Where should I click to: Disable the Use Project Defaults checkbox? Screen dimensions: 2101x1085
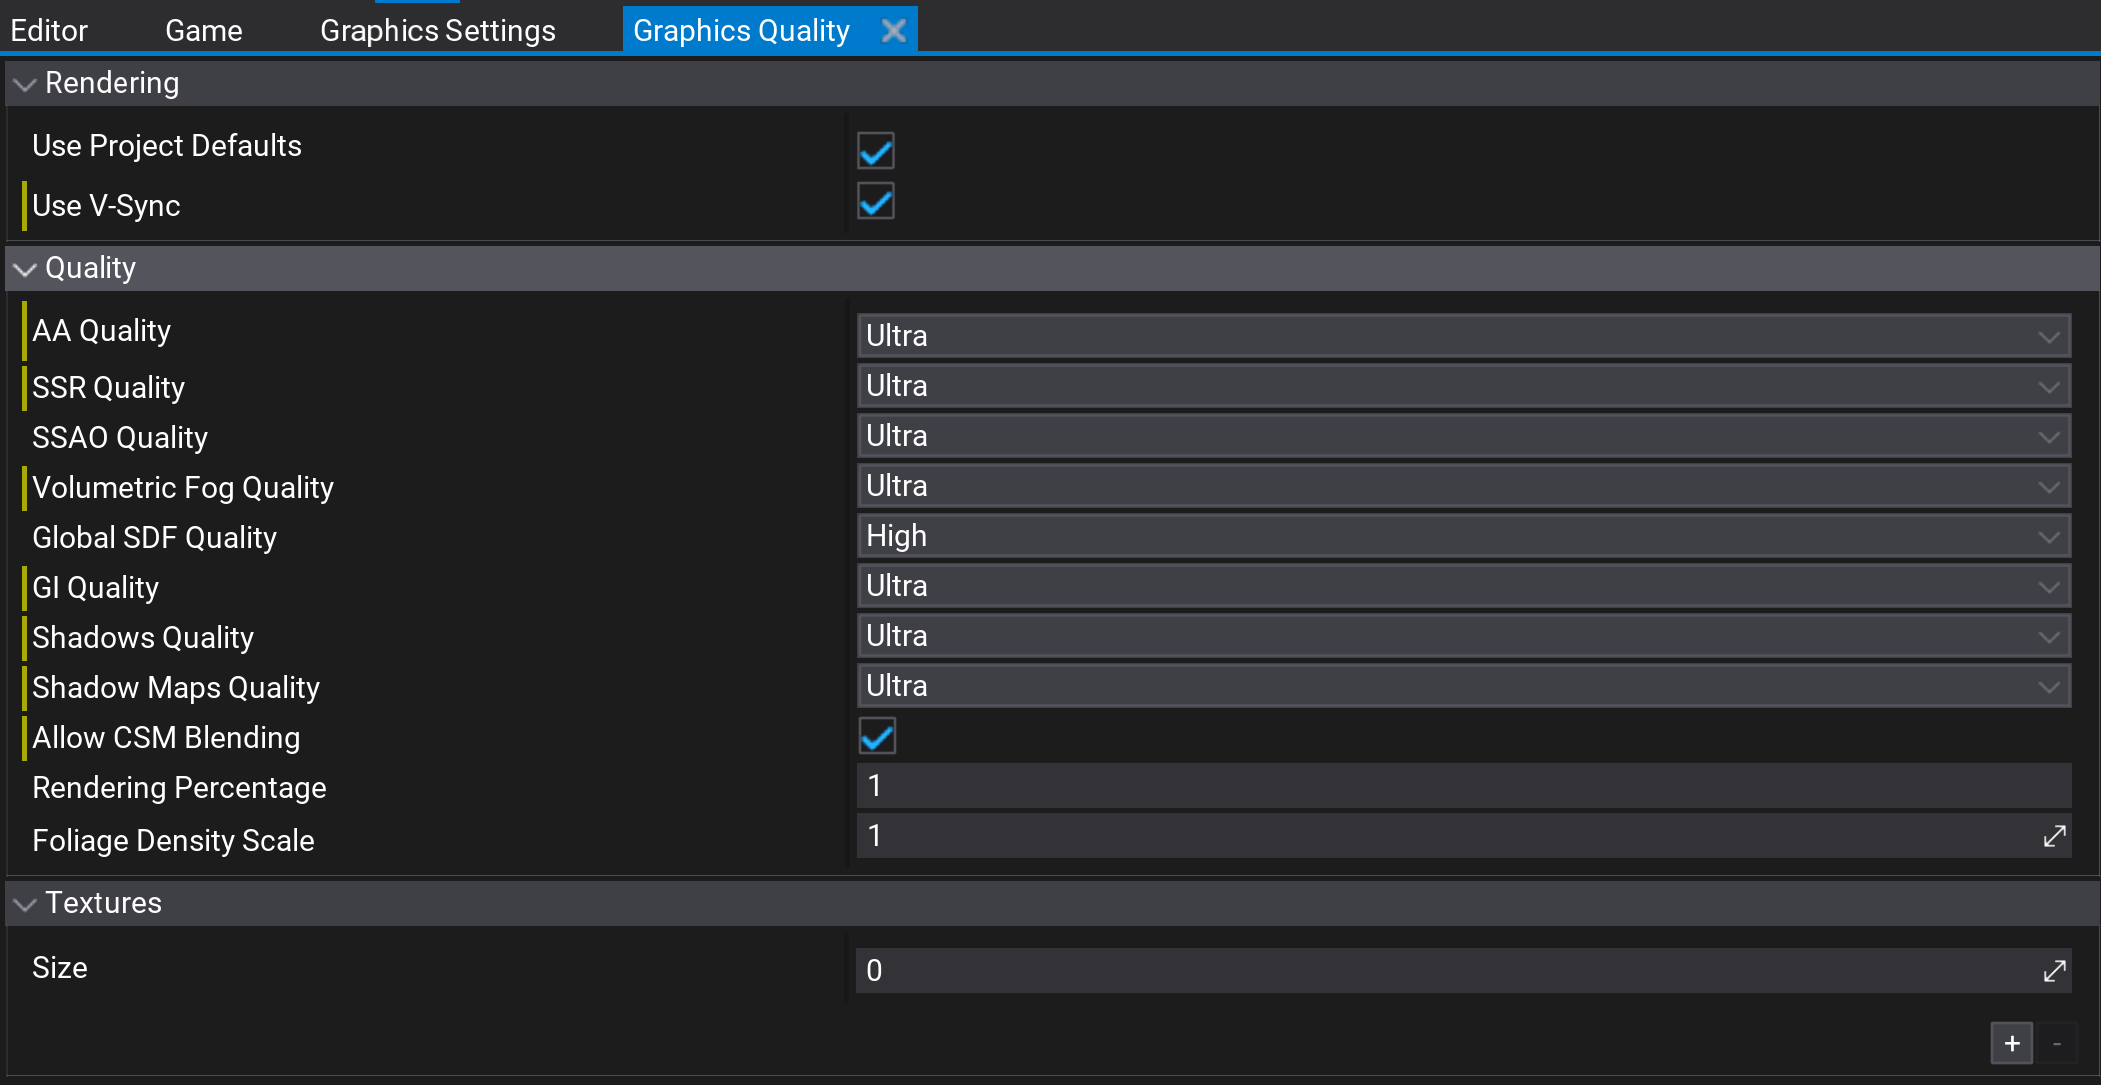coord(874,151)
